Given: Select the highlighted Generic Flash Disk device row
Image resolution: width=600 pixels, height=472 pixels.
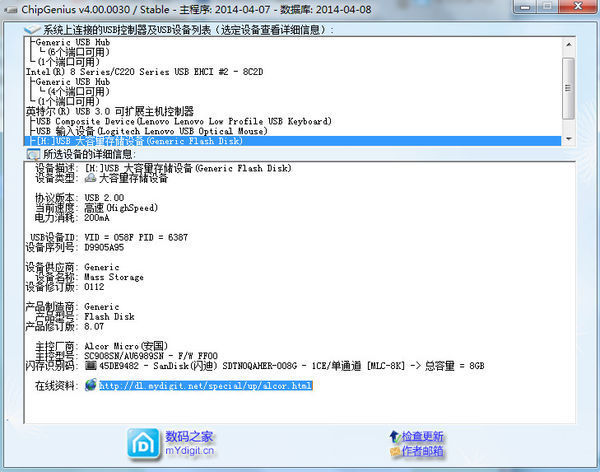Looking at the screenshot, I should [293, 141].
